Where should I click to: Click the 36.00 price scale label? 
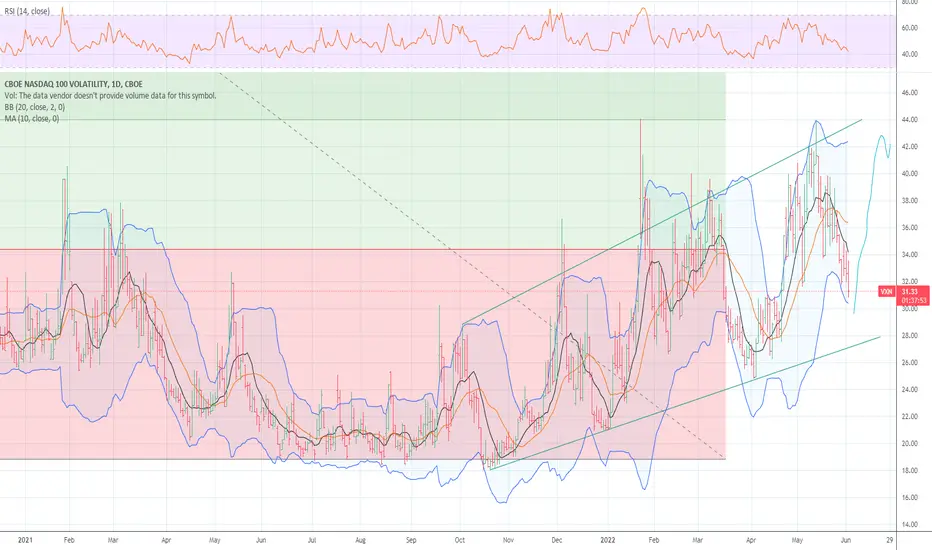click(909, 228)
